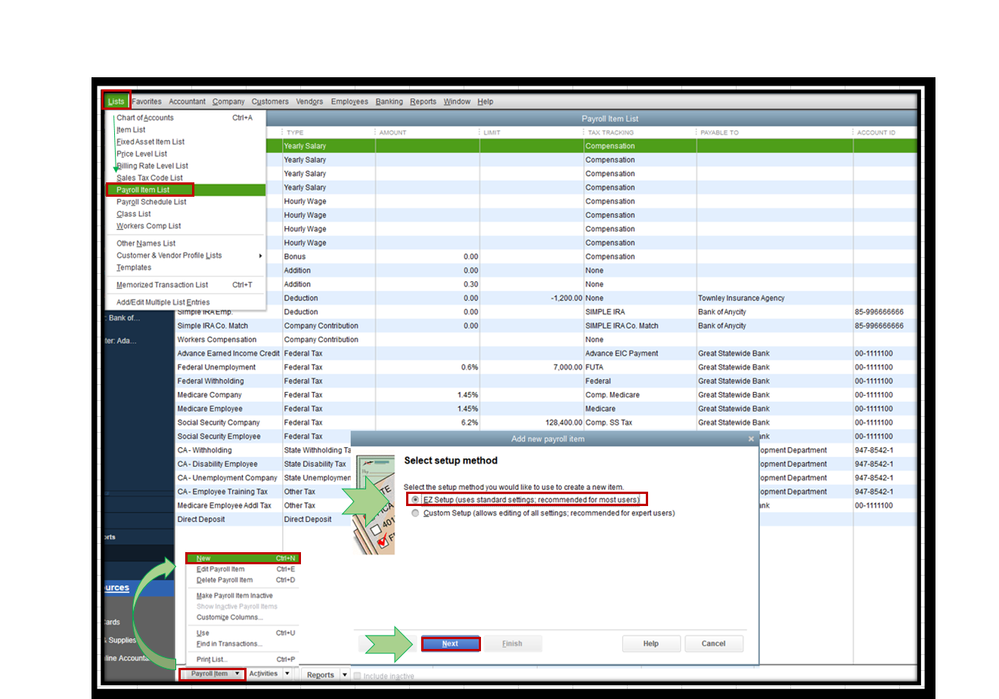Viewport: 999px width, 699px height.
Task: Sort by the ACCOUNT ID column header
Action: tap(885, 133)
